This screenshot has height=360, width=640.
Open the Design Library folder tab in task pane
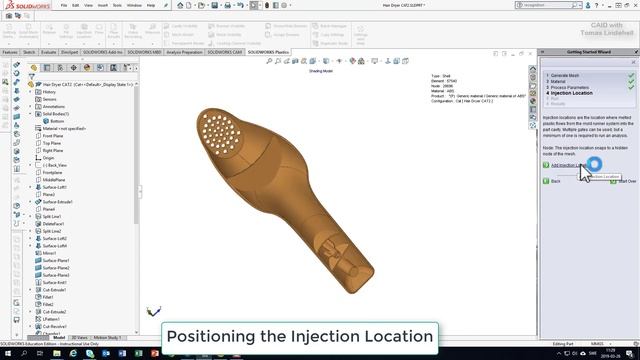pyautogui.click(x=533, y=85)
